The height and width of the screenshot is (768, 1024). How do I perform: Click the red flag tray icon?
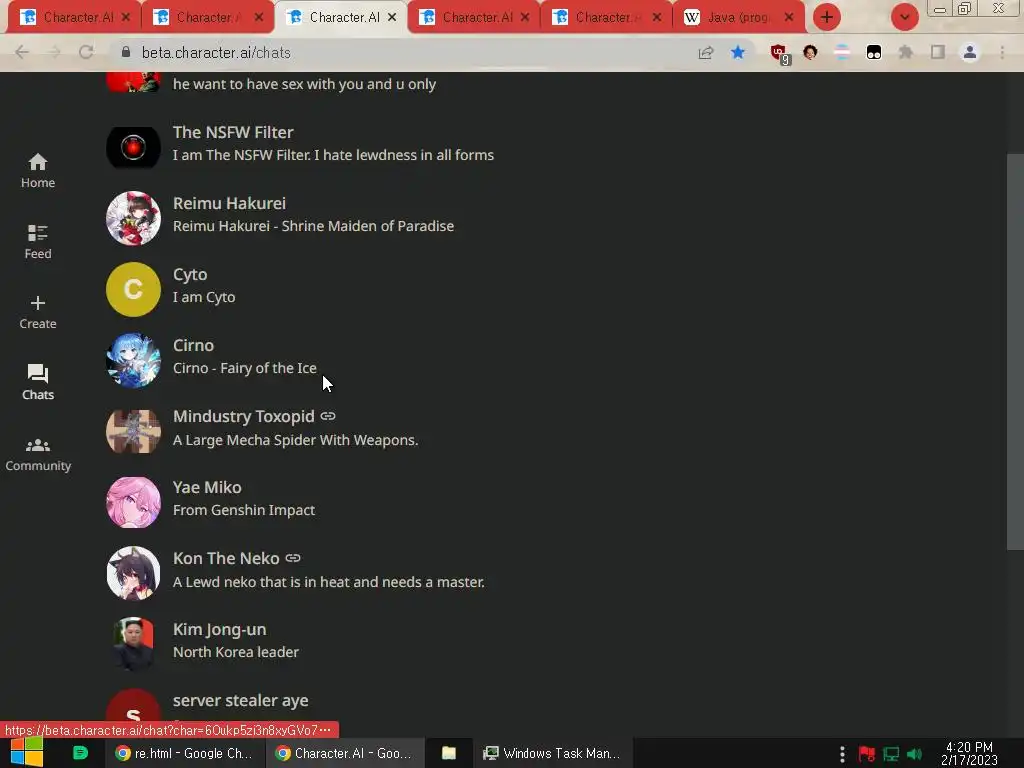click(x=867, y=755)
